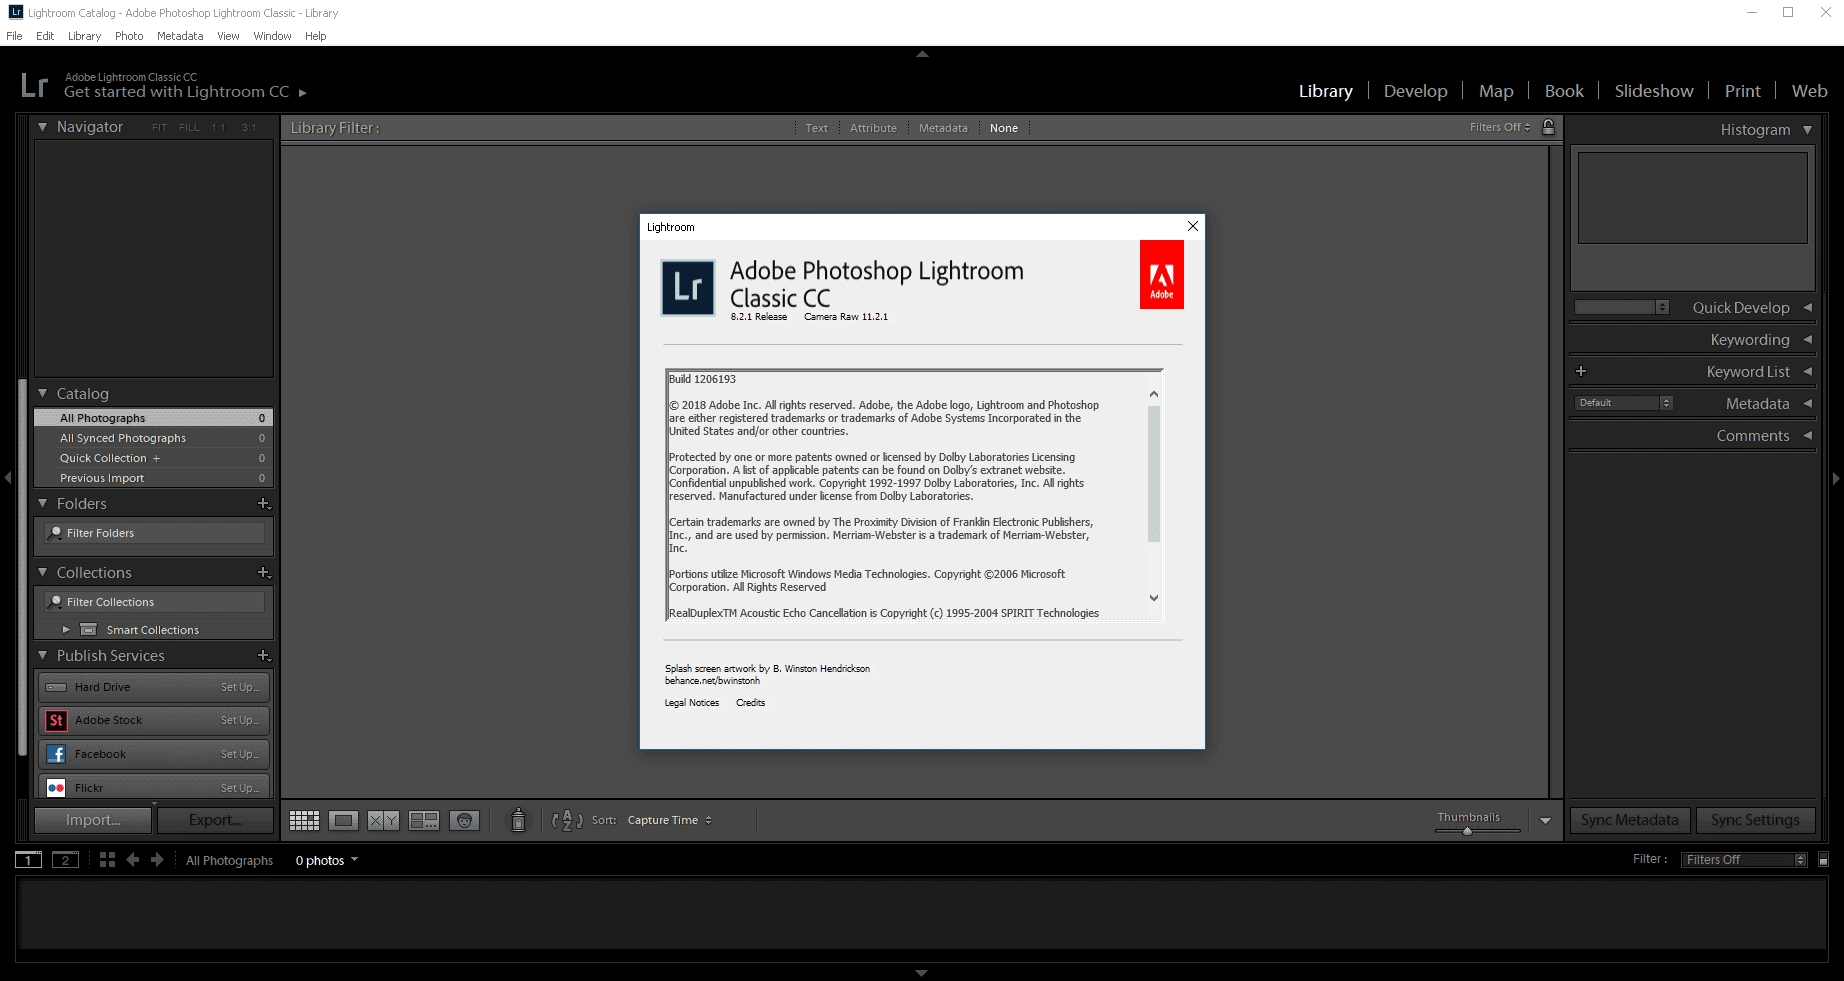This screenshot has width=1844, height=981.
Task: Open Credits link in About dialog
Action: coord(750,703)
